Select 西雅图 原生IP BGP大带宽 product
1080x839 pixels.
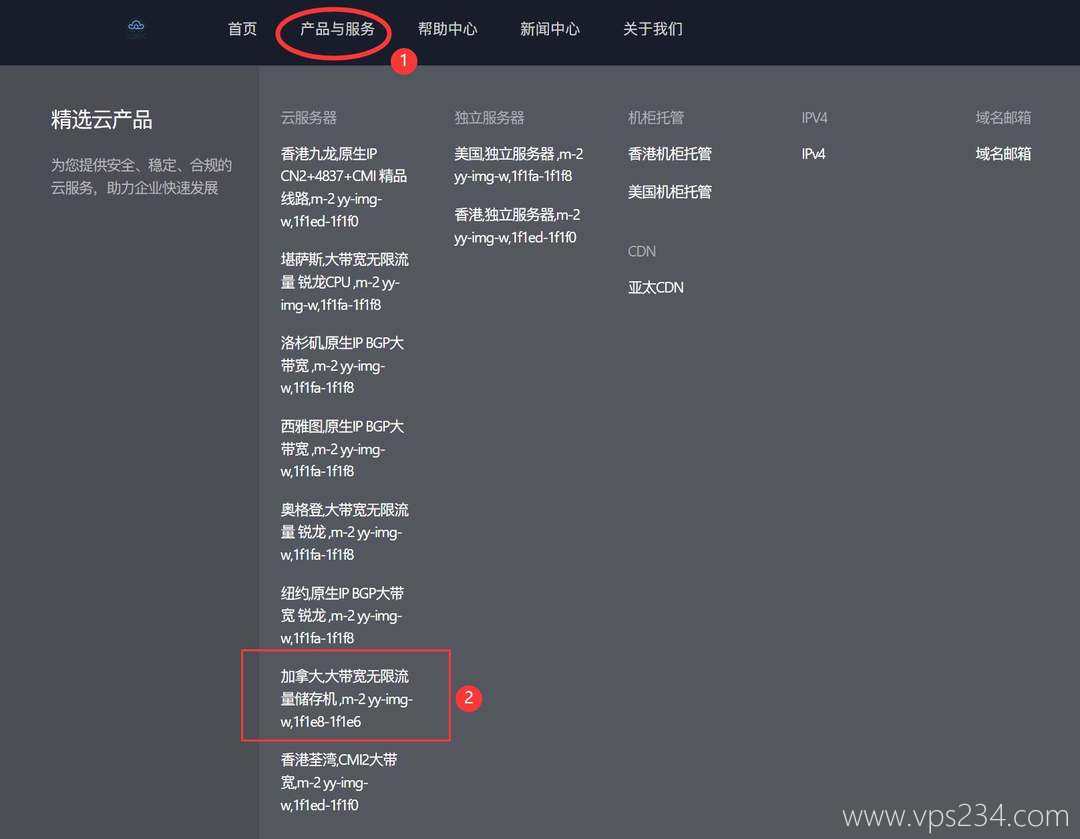342,448
